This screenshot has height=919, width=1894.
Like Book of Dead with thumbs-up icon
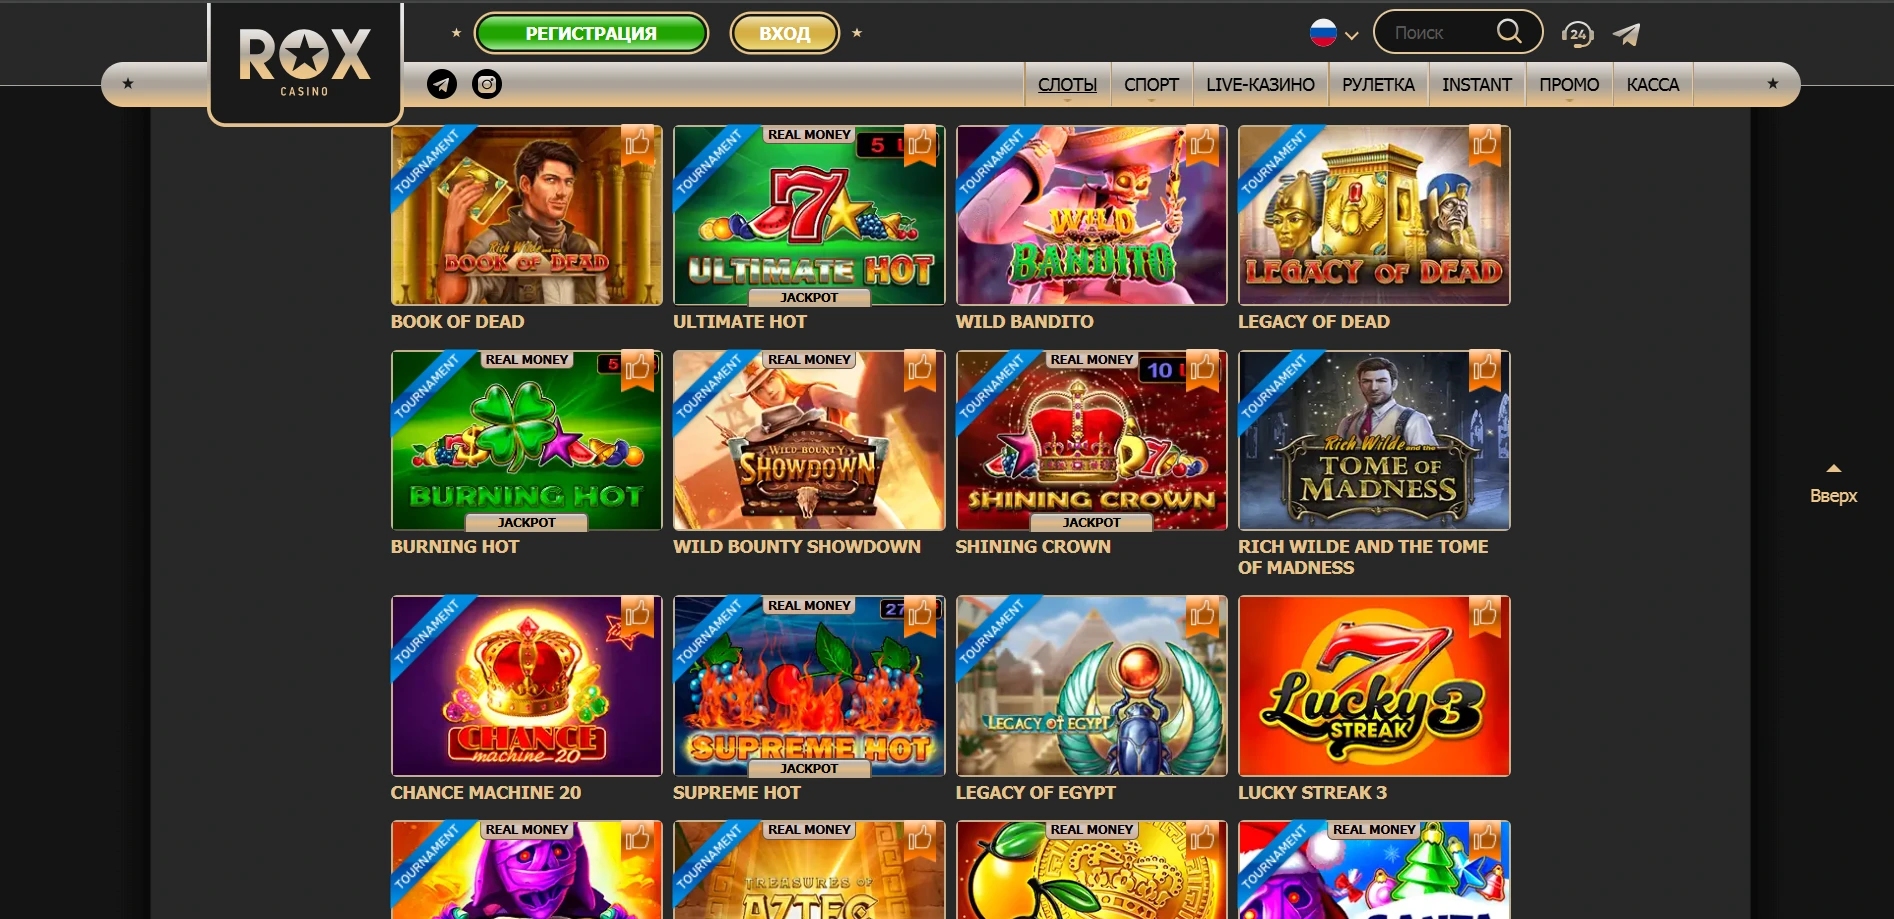tap(637, 145)
